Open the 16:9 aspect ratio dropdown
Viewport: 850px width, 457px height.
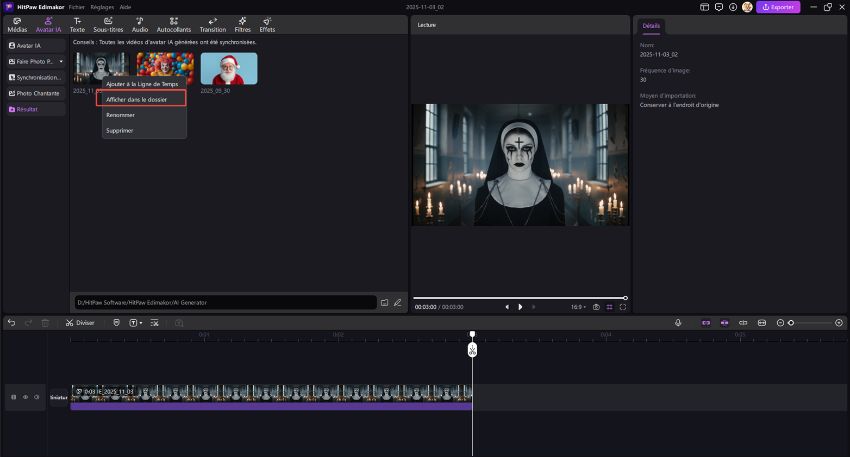click(577, 307)
